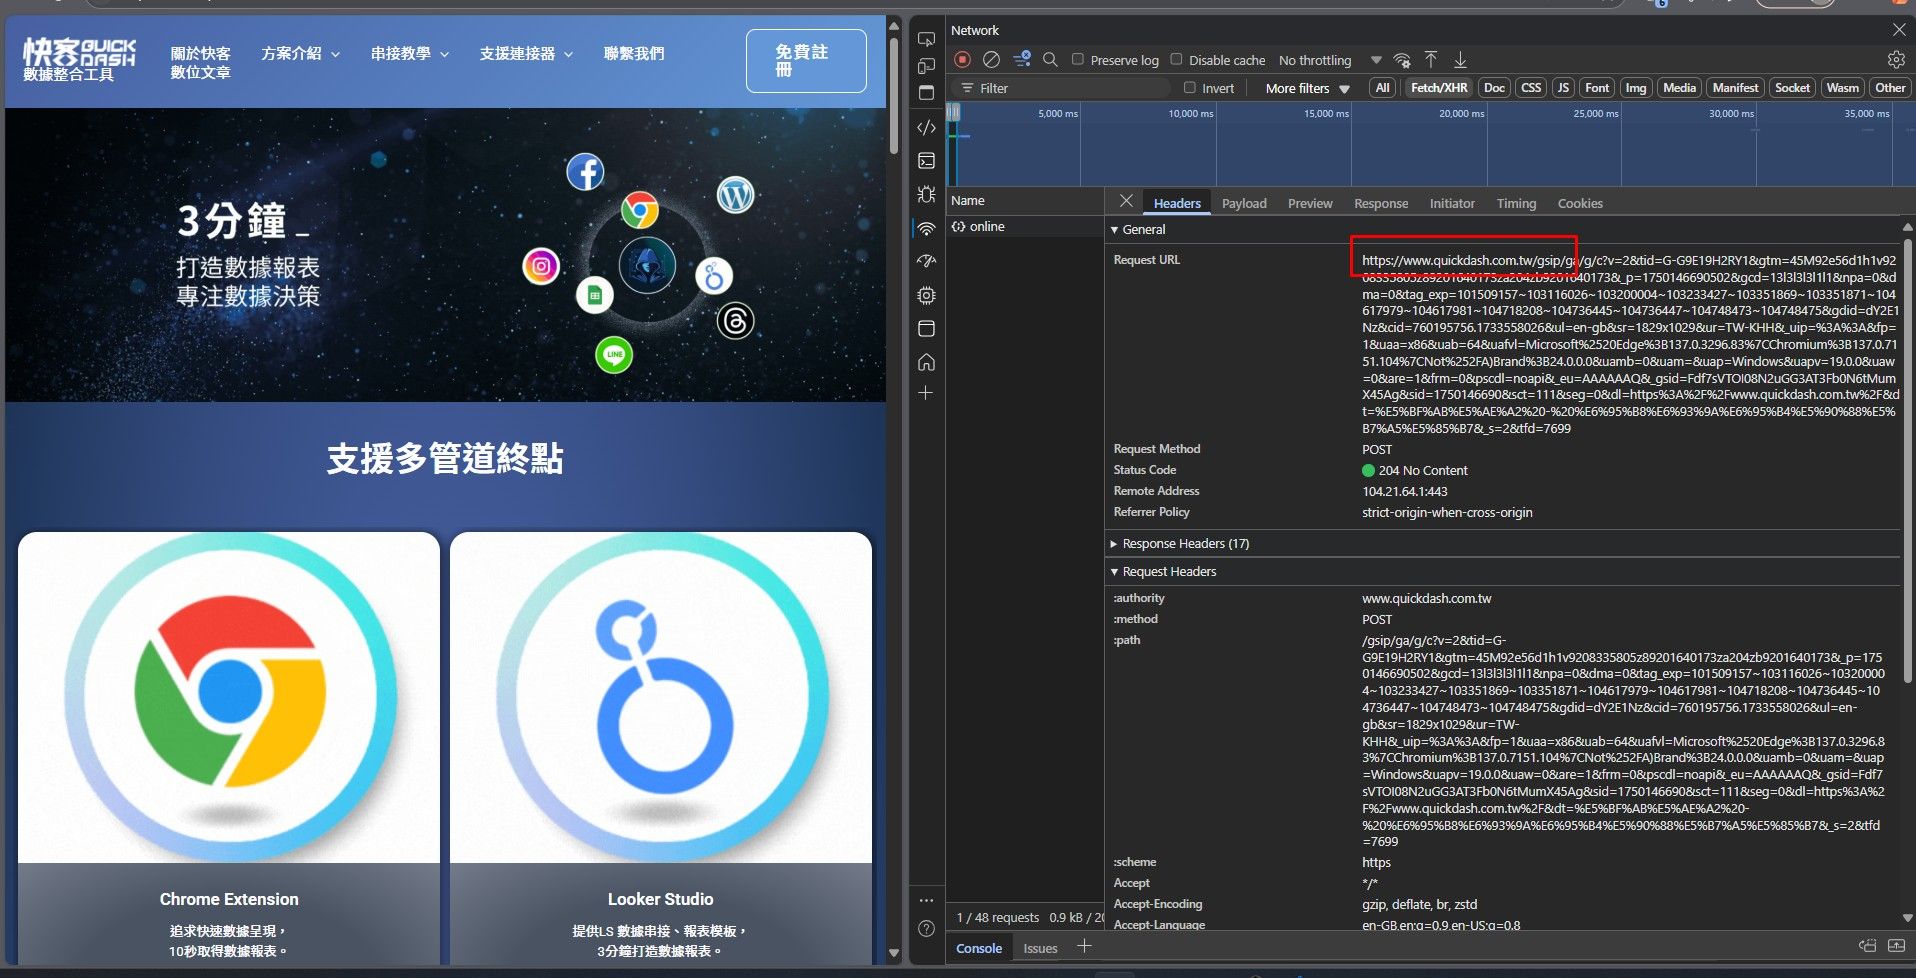Open the 關於快客 數位文章 link
1916x978 pixels.
[200, 62]
